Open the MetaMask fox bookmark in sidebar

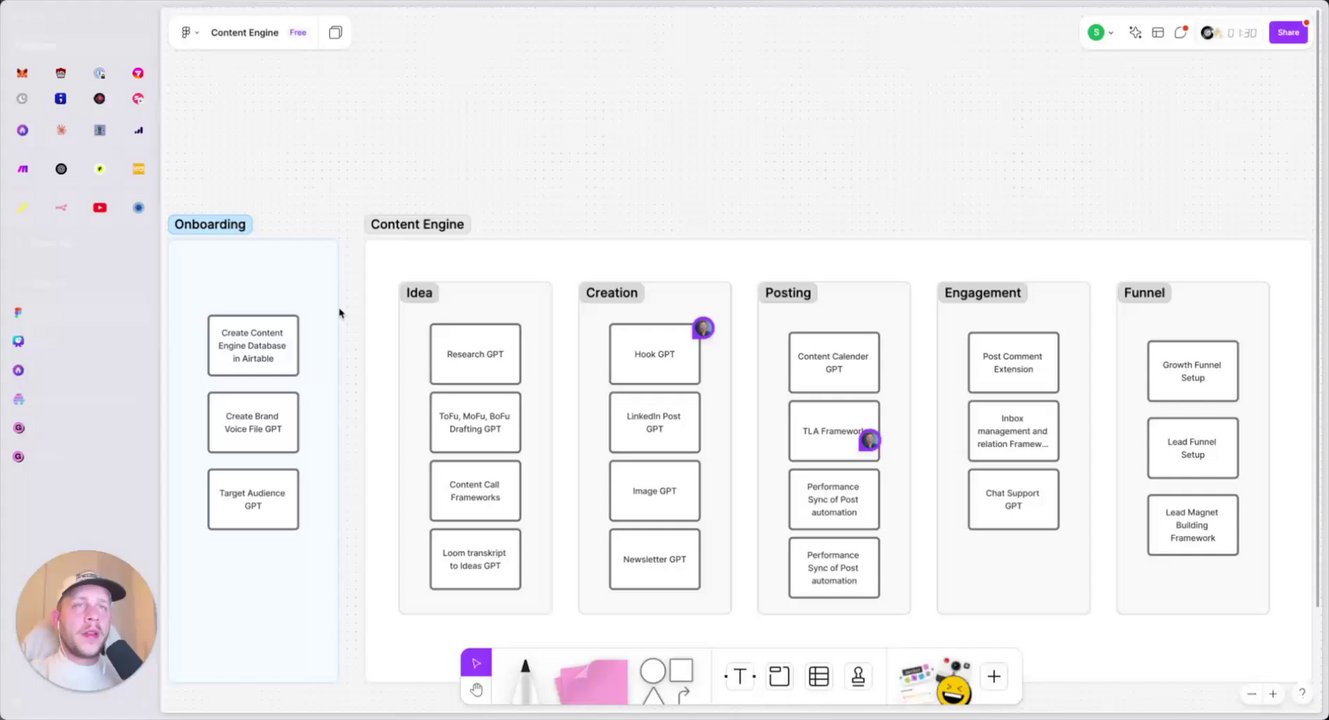pyautogui.click(x=22, y=73)
